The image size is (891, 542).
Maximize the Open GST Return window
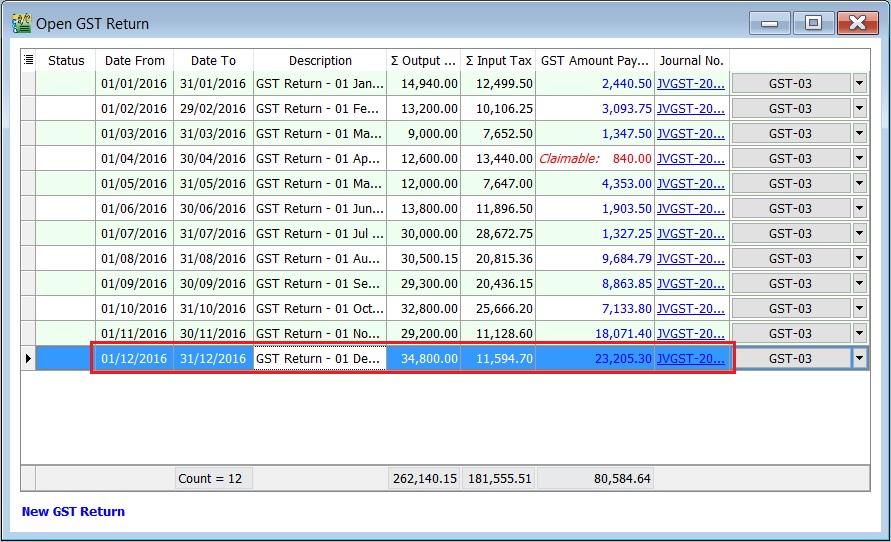pos(814,22)
